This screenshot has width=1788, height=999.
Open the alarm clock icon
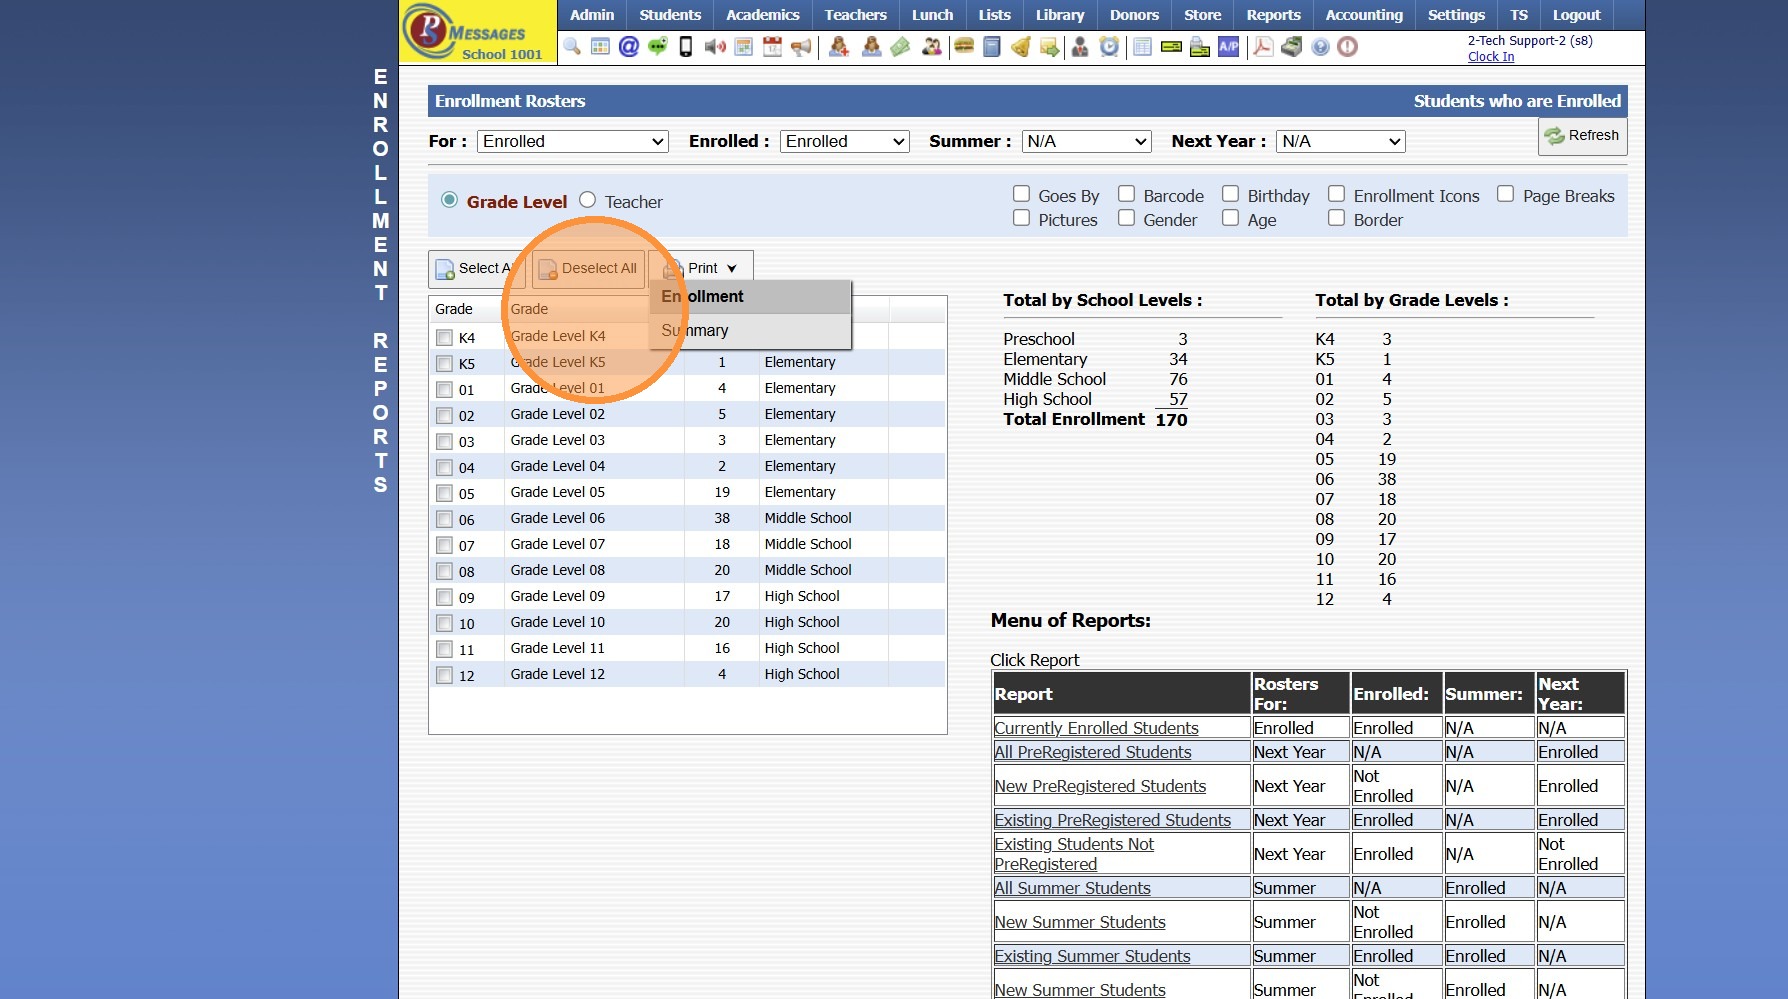pyautogui.click(x=1109, y=47)
